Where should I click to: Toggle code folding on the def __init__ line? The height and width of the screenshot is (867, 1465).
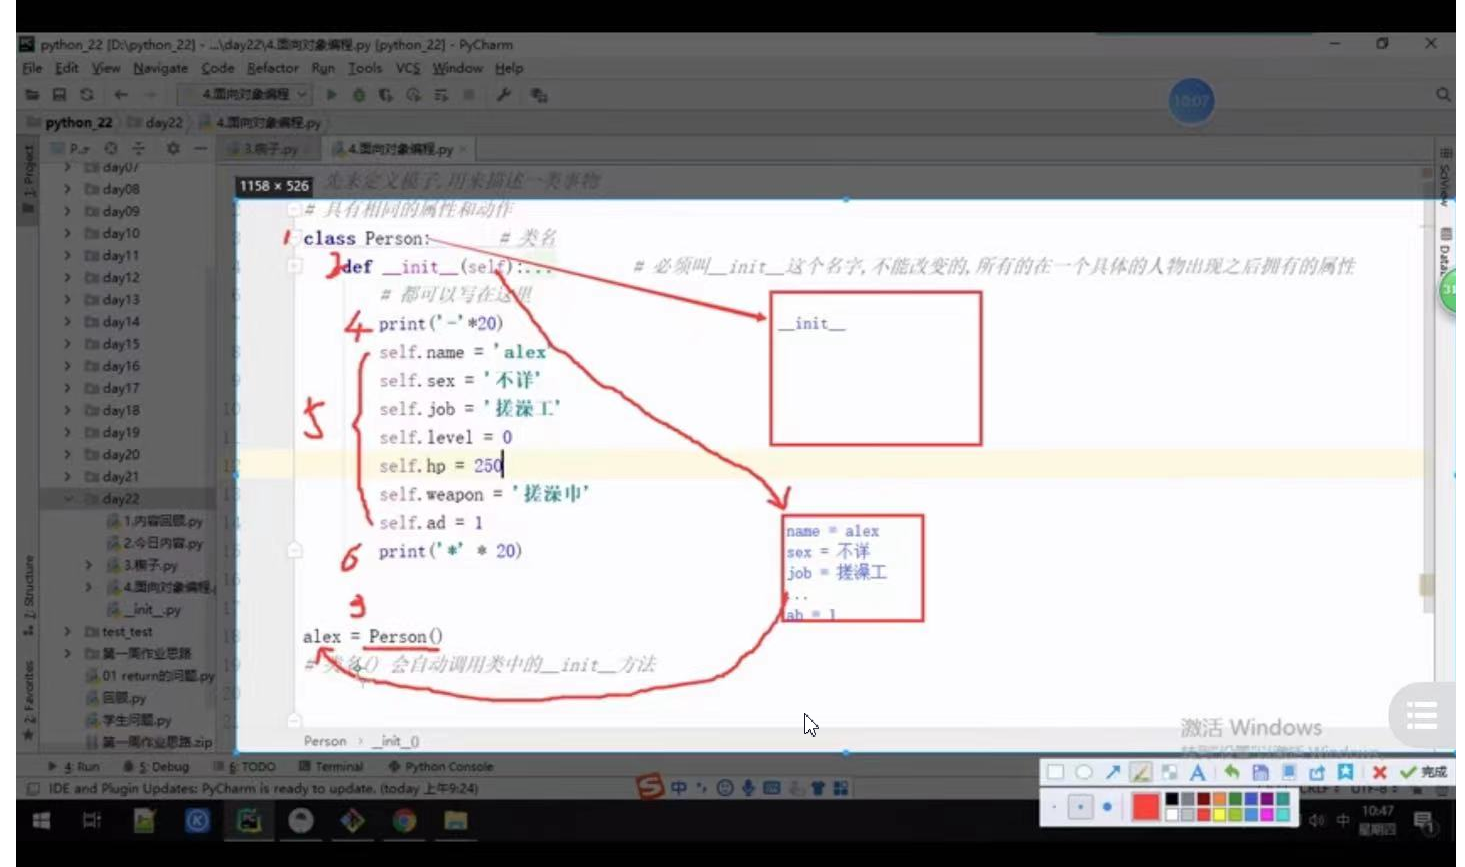(x=295, y=266)
